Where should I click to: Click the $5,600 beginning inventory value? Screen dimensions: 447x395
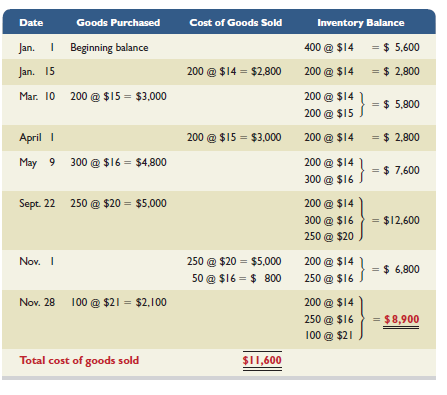pos(401,47)
